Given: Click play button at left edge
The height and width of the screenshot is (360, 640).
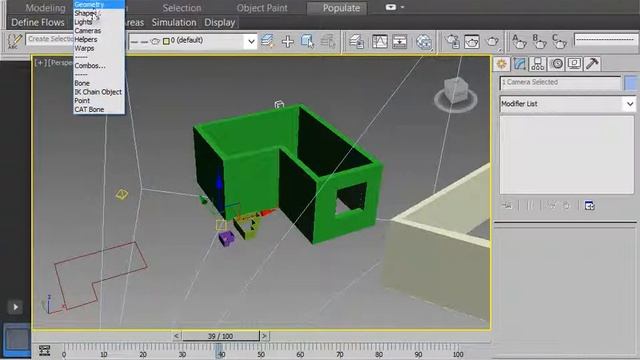Looking at the screenshot, I should (16, 307).
